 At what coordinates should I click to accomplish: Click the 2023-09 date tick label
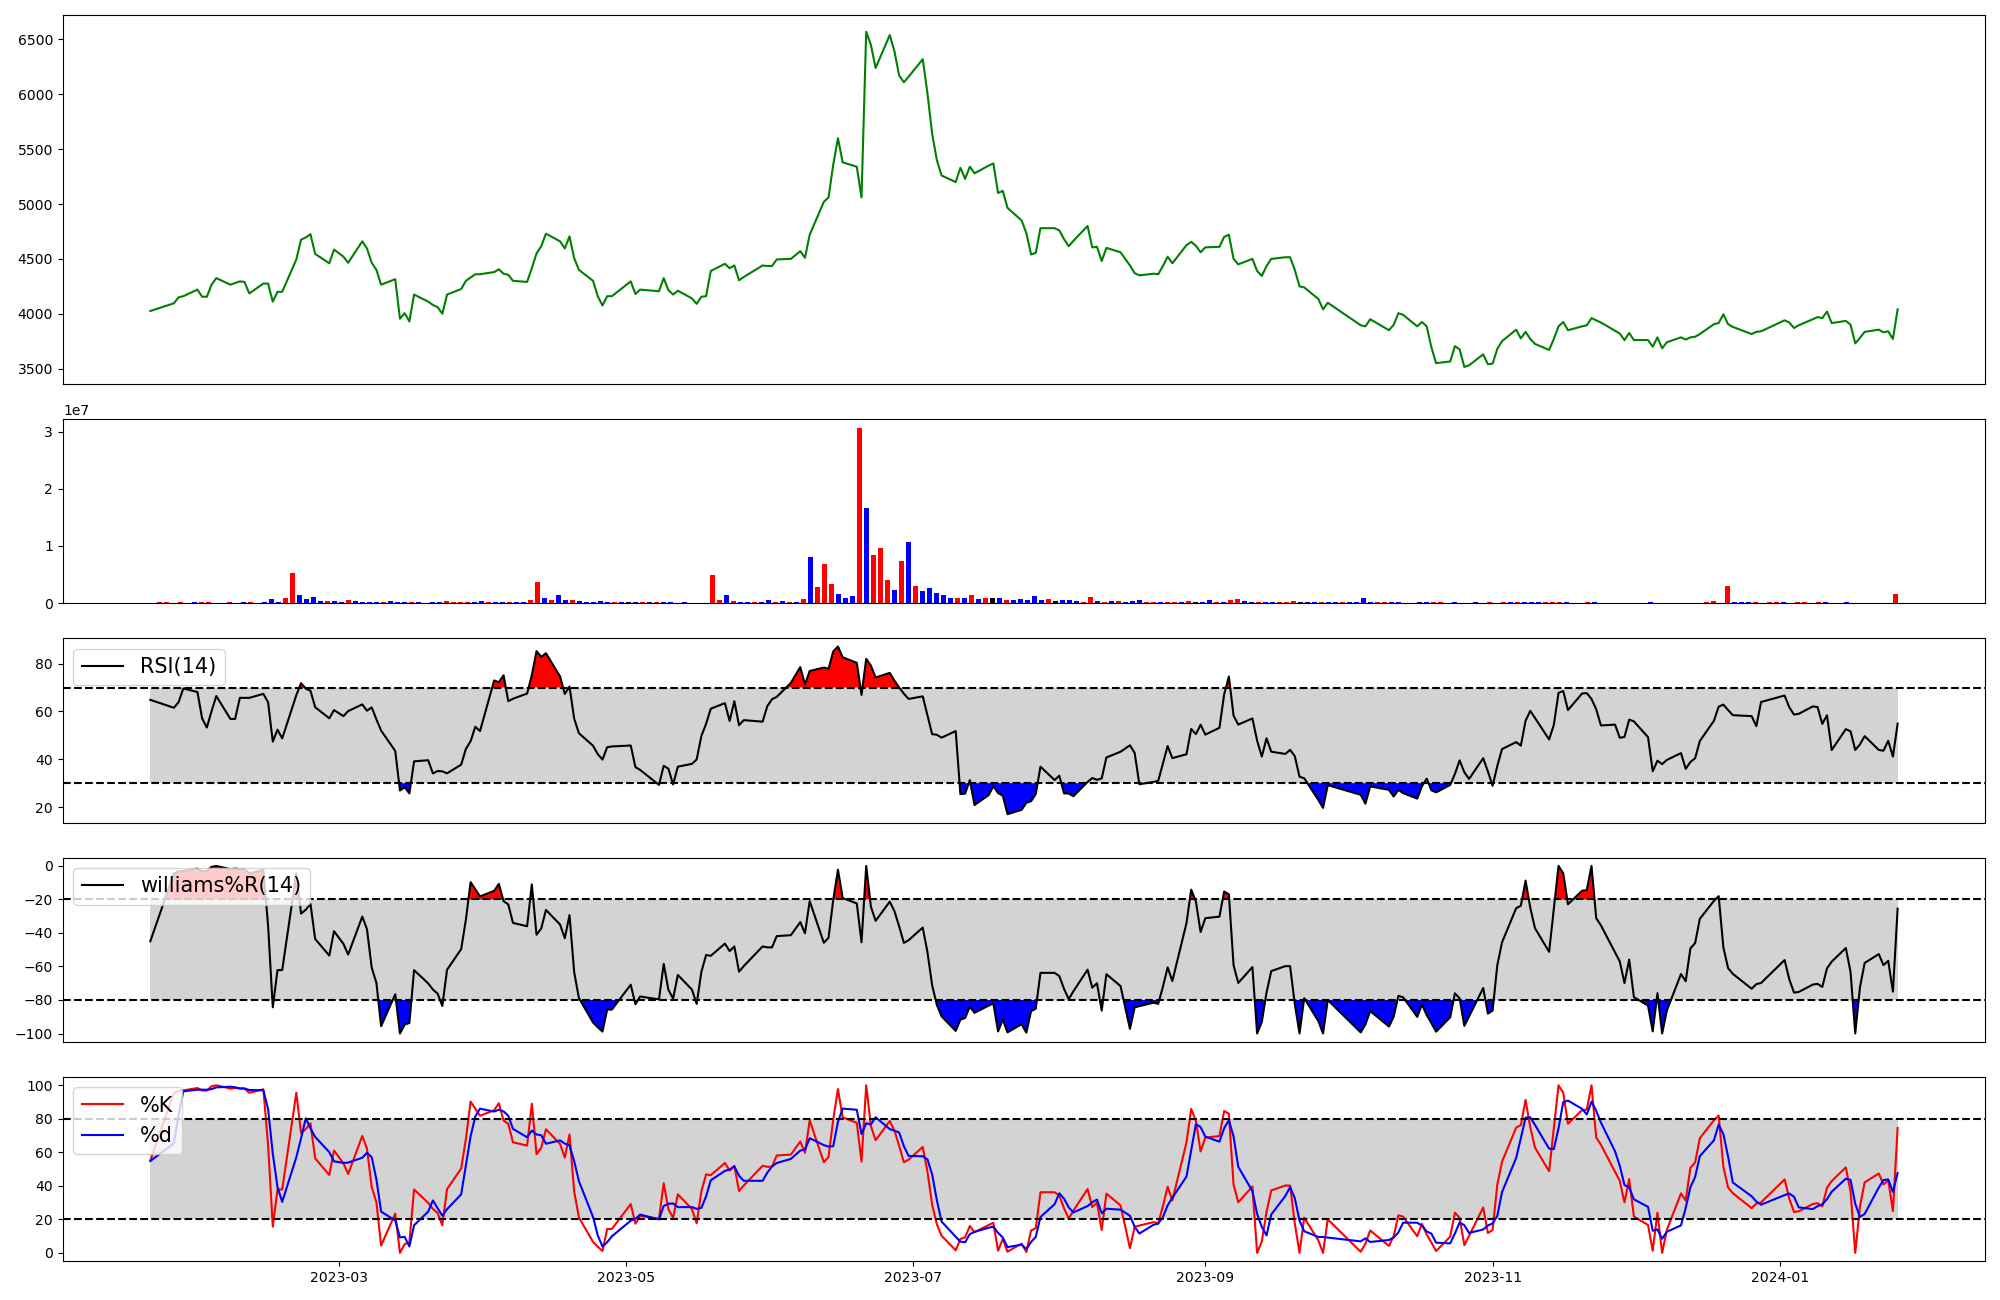1204,1277
